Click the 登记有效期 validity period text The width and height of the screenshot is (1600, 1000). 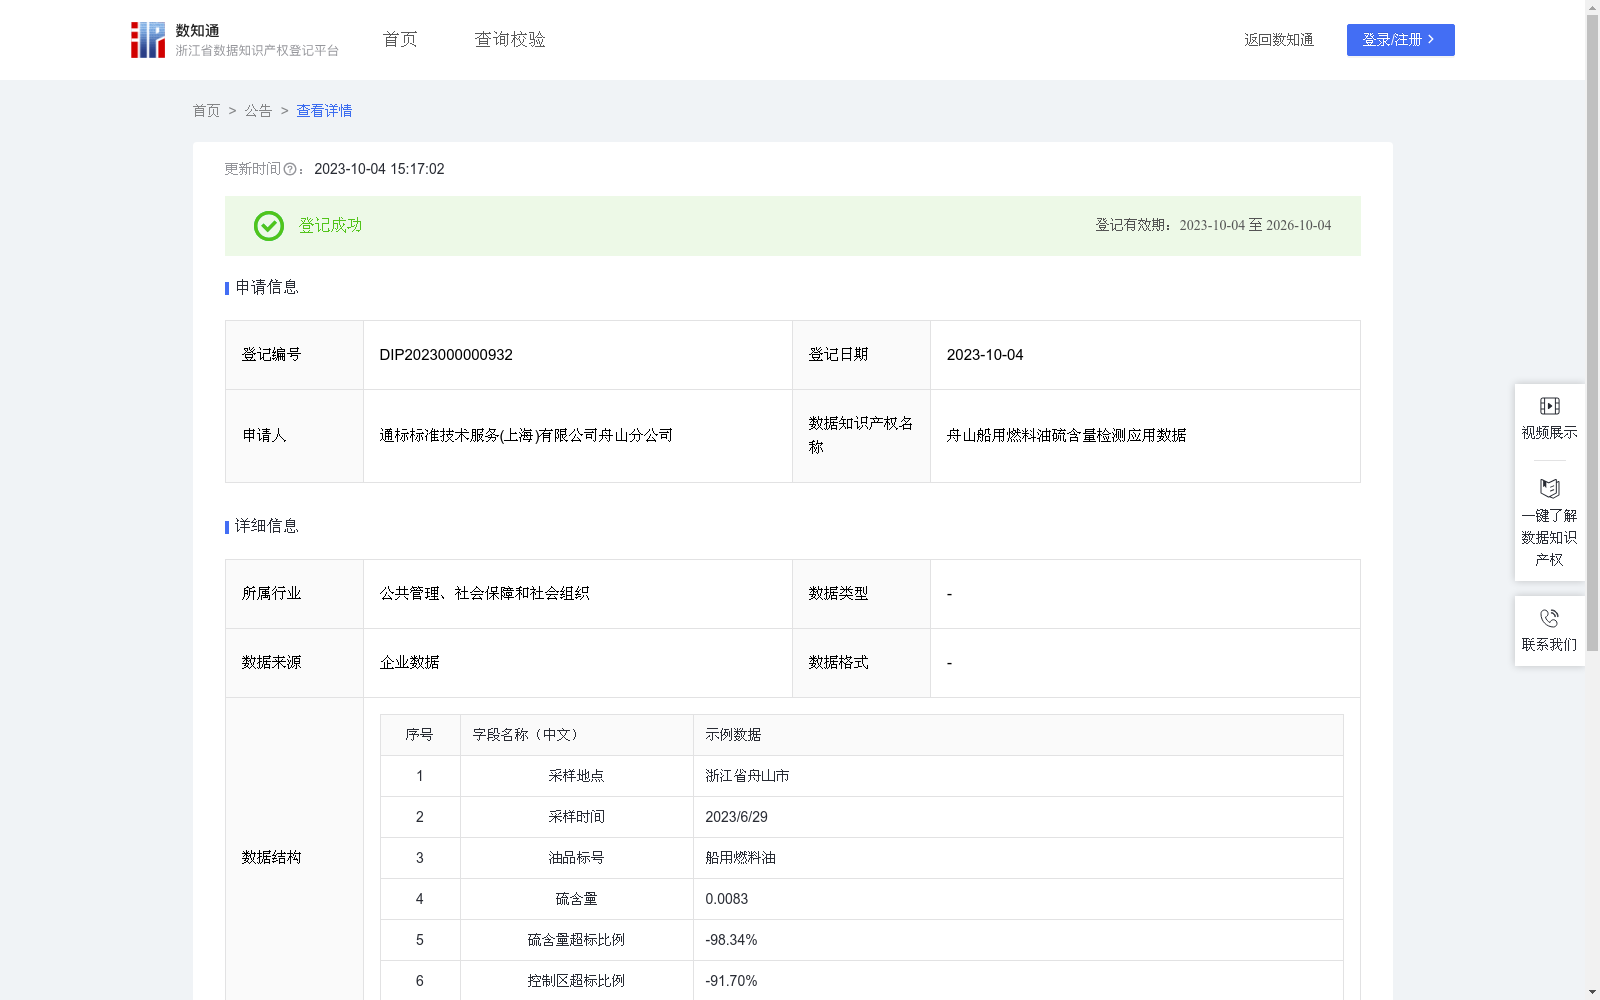point(1213,226)
